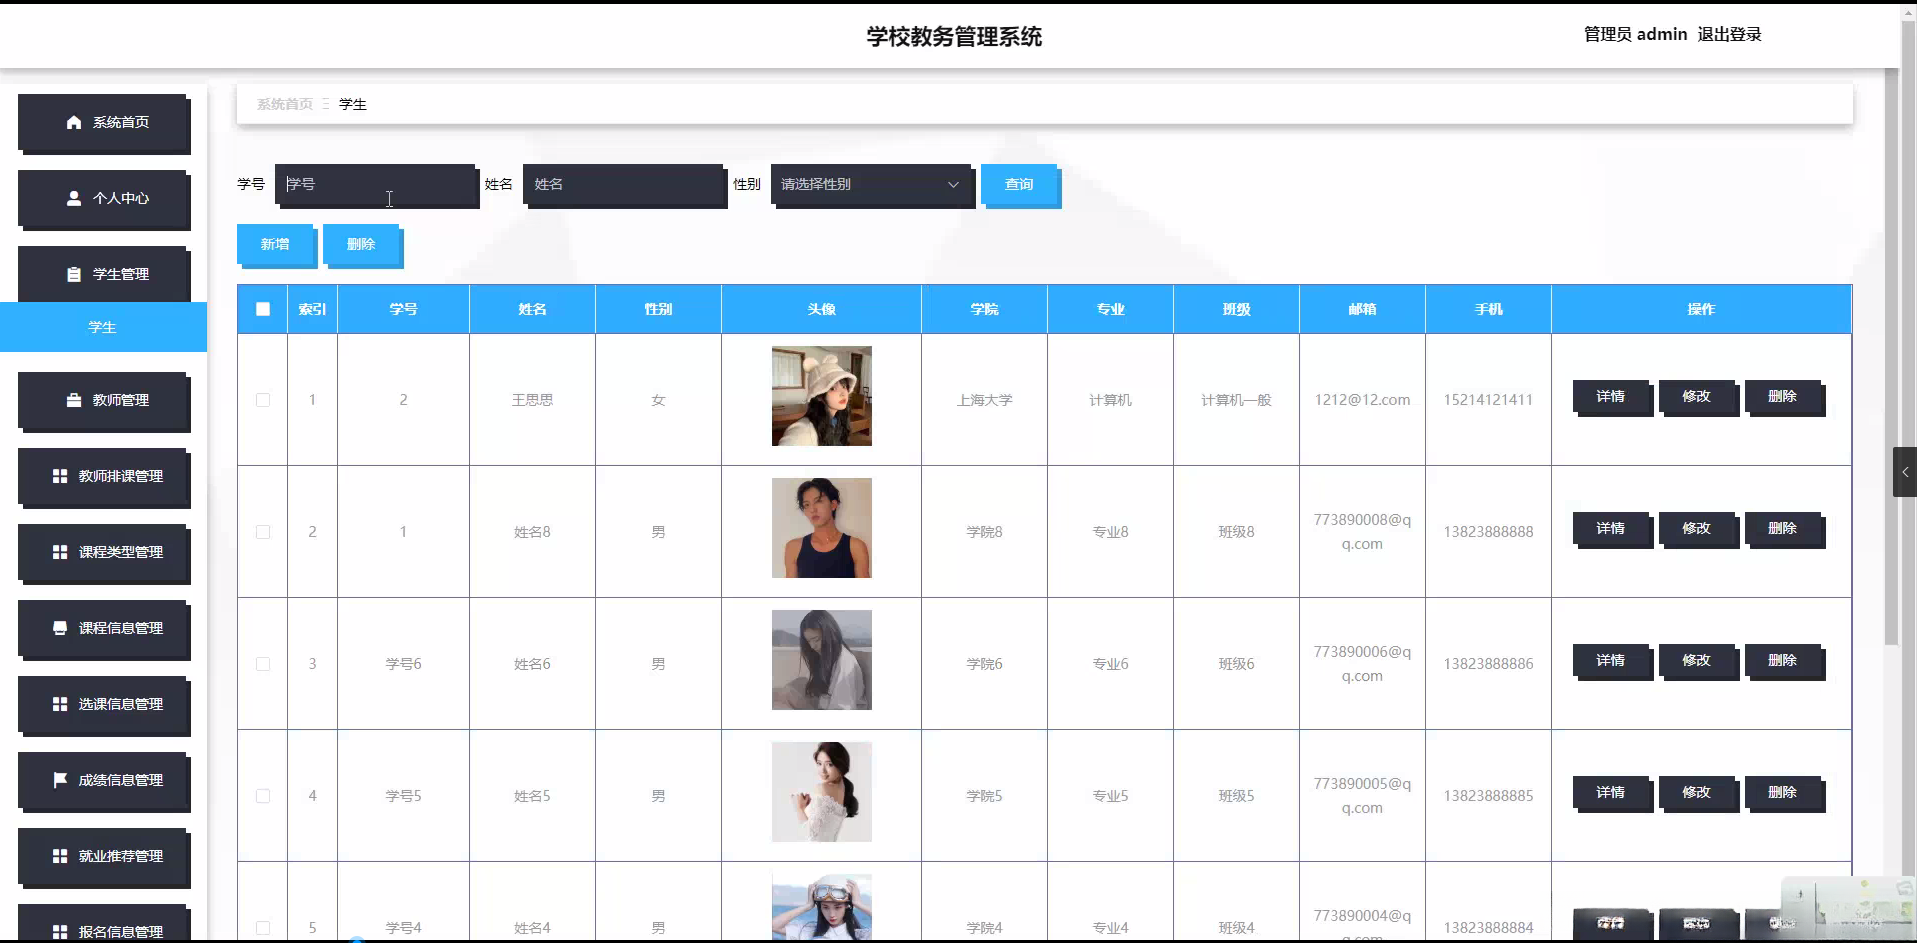Click the person icon beside 个人中心
The height and width of the screenshot is (943, 1917).
pos(74,198)
